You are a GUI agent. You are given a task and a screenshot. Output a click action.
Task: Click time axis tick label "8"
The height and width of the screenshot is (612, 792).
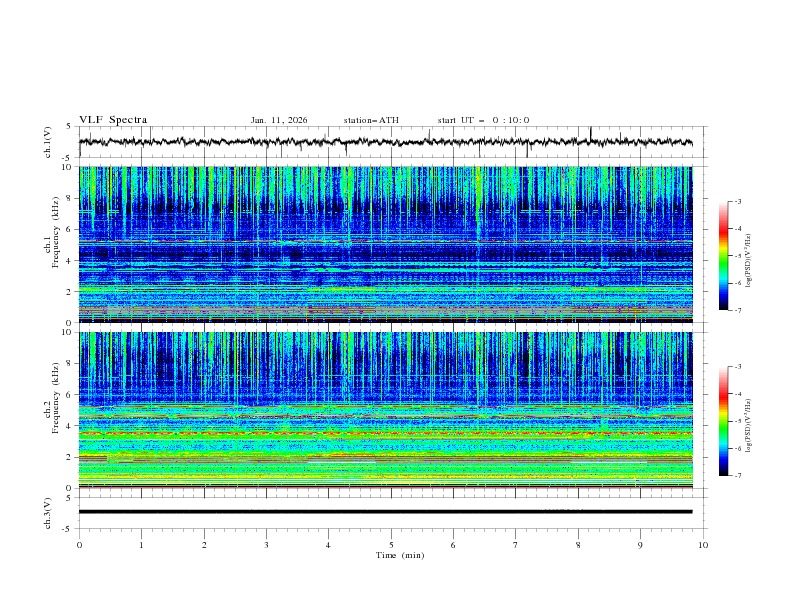(x=578, y=545)
